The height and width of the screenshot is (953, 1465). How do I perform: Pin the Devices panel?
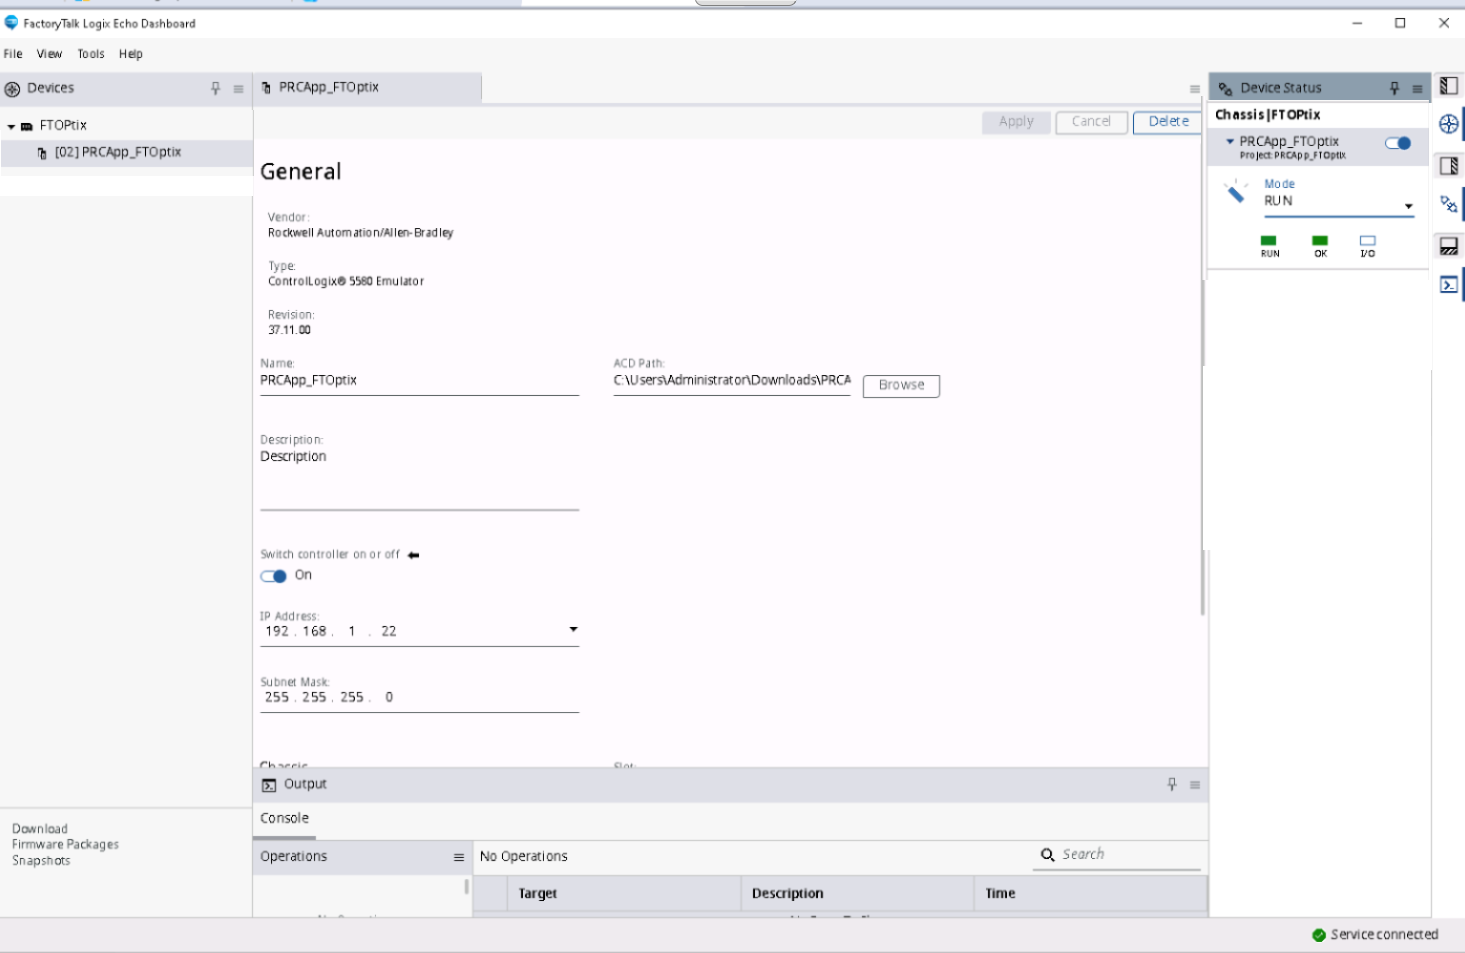point(215,88)
